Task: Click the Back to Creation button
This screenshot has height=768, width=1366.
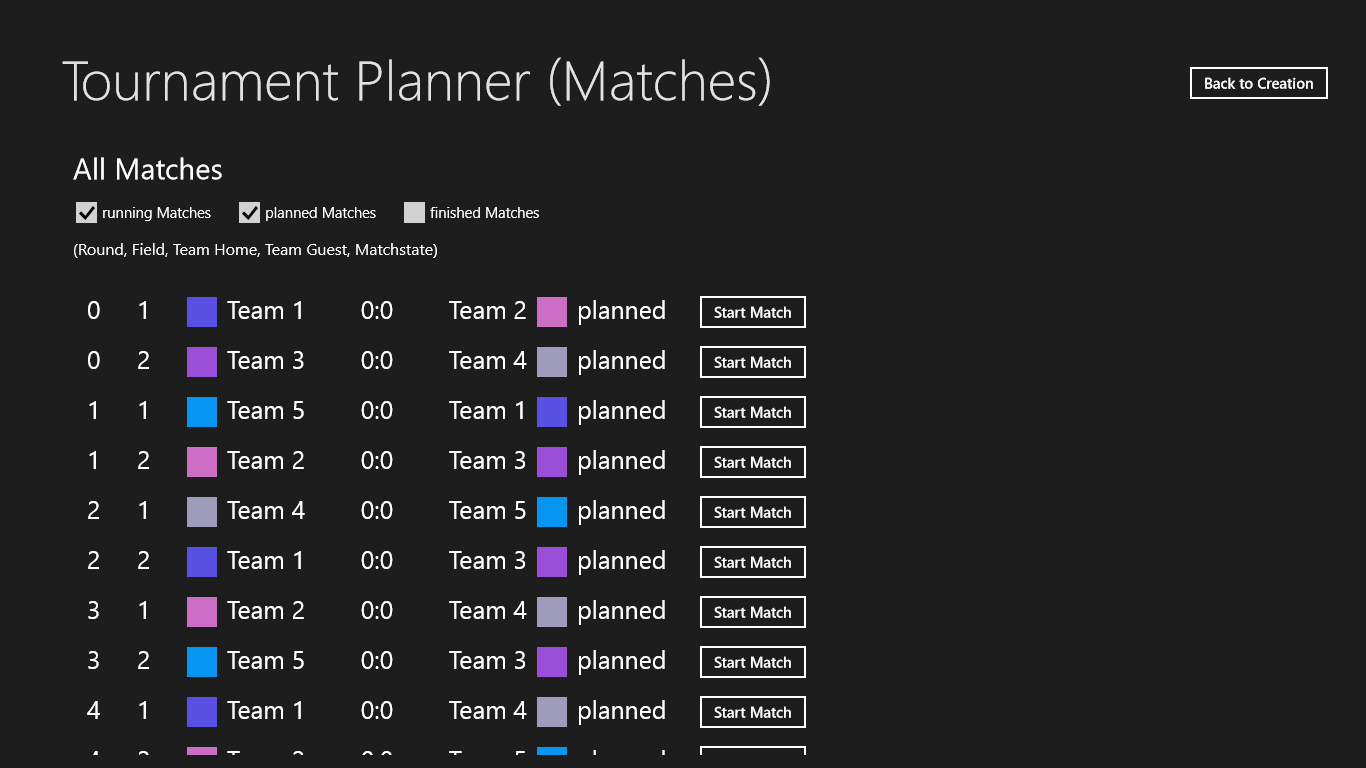Action: tap(1258, 84)
